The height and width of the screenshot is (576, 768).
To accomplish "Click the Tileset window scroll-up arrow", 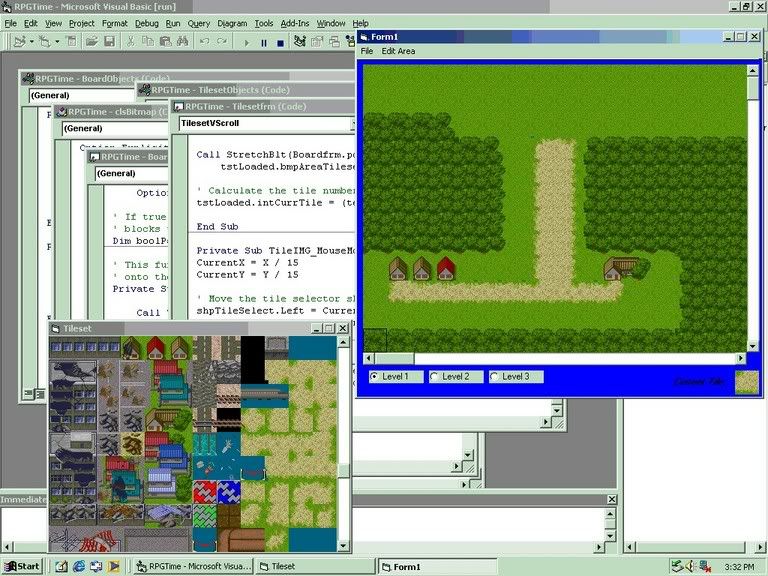I will tap(343, 342).
